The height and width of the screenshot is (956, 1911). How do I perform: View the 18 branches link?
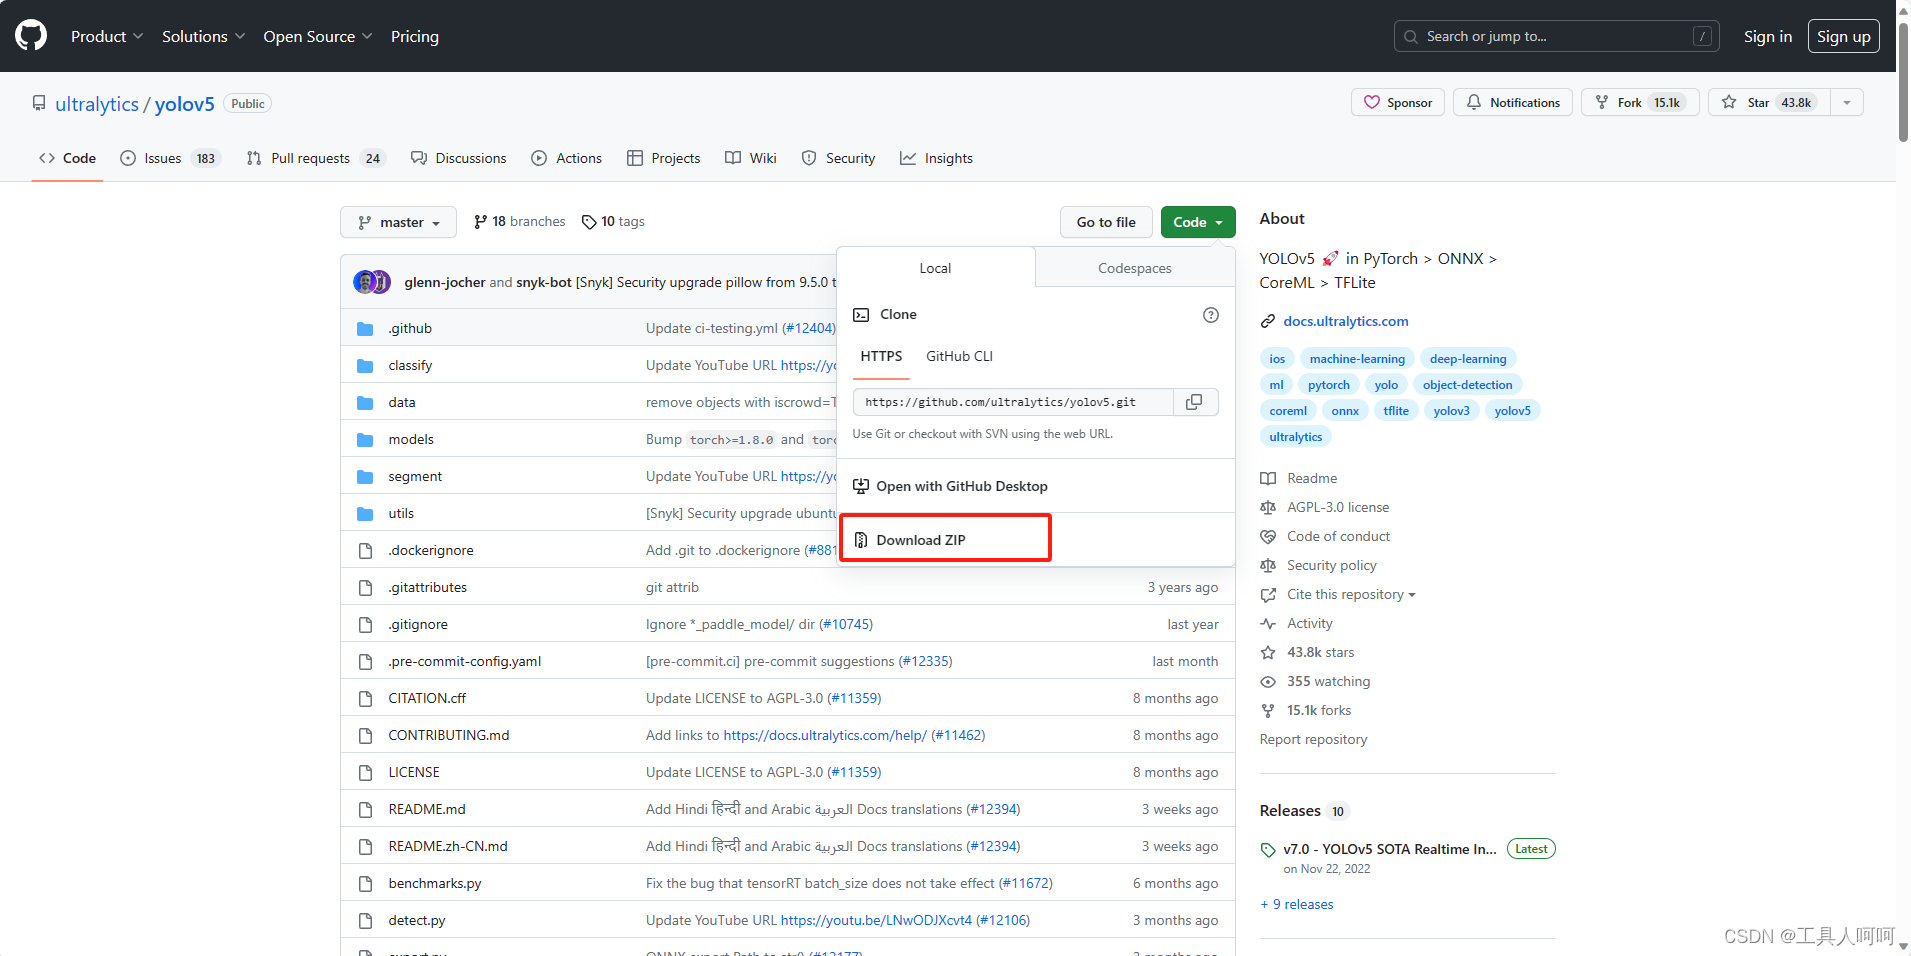(x=520, y=222)
